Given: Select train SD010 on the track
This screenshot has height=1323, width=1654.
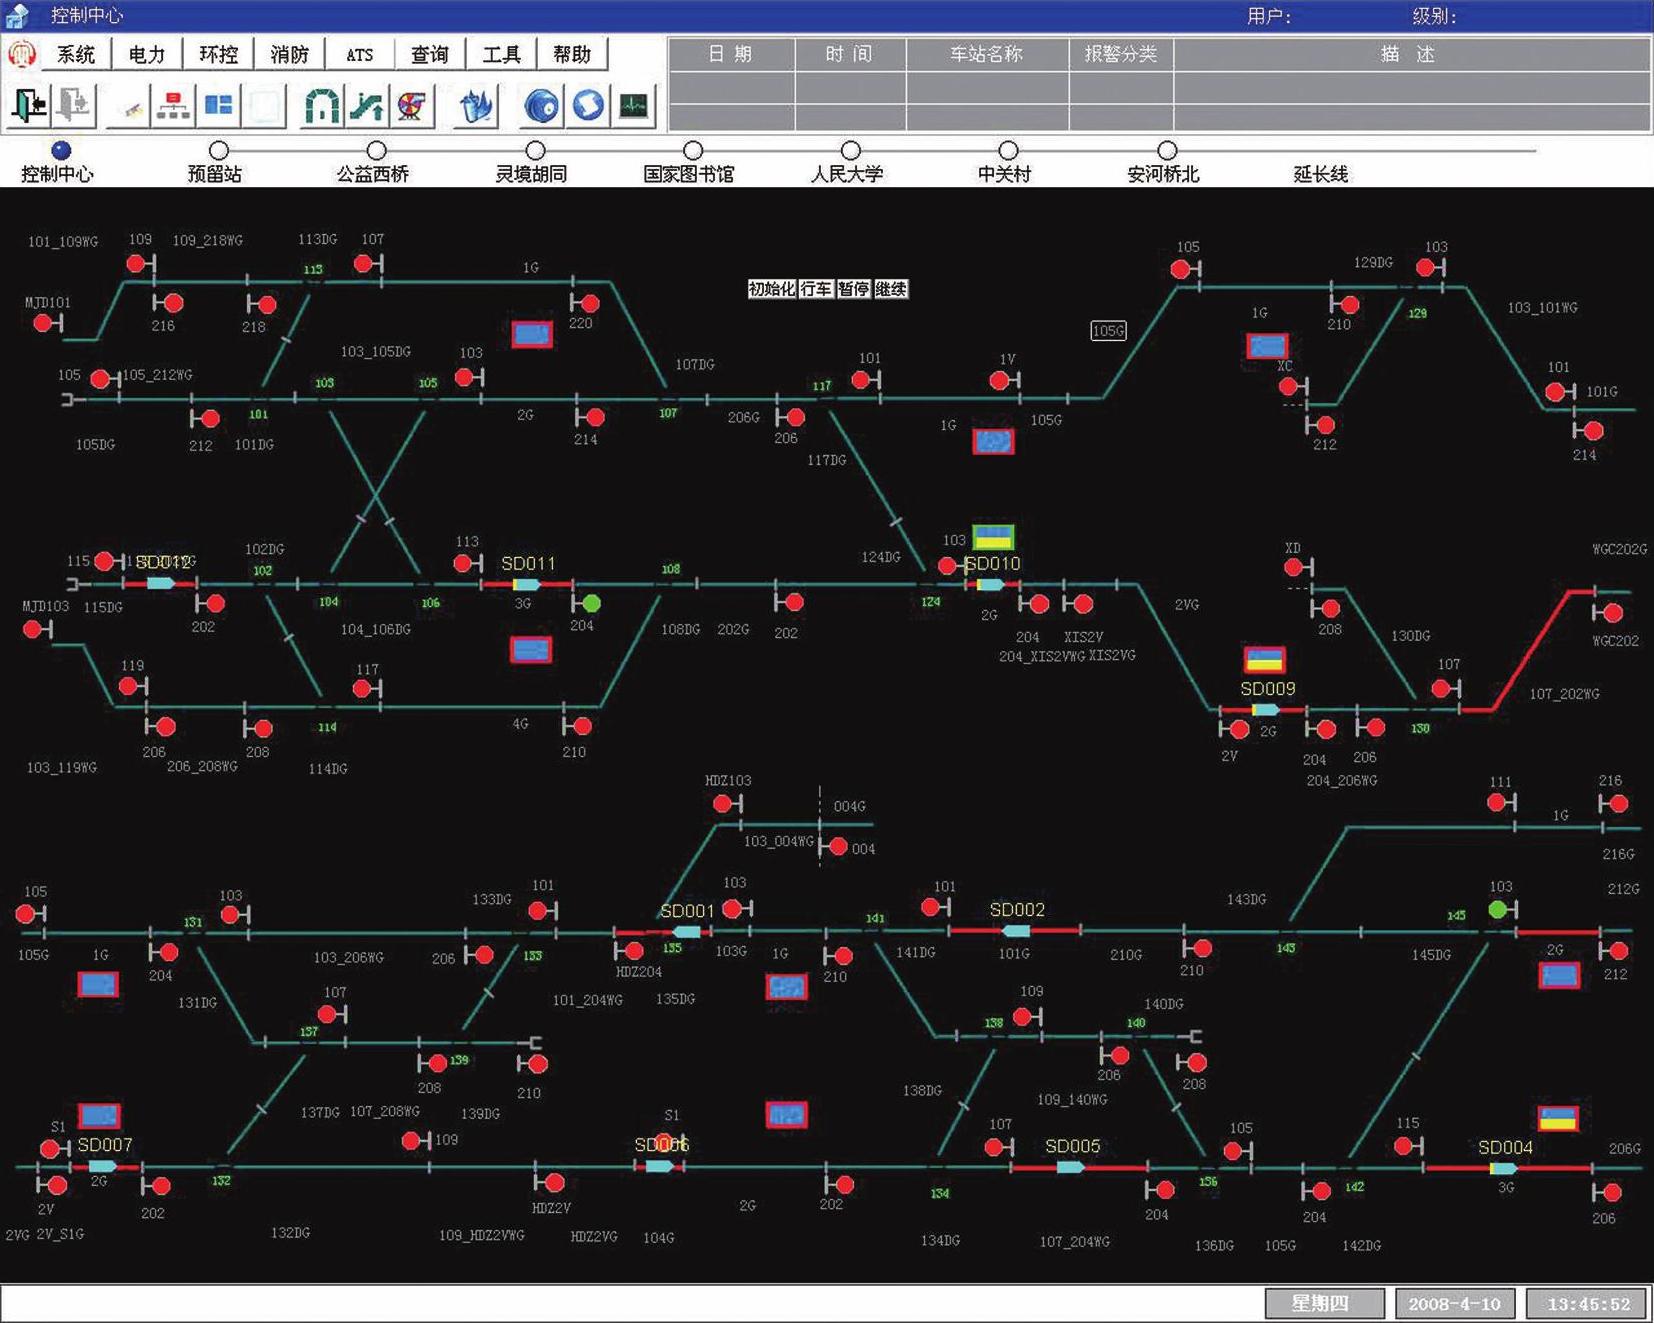Looking at the screenshot, I should coord(990,584).
